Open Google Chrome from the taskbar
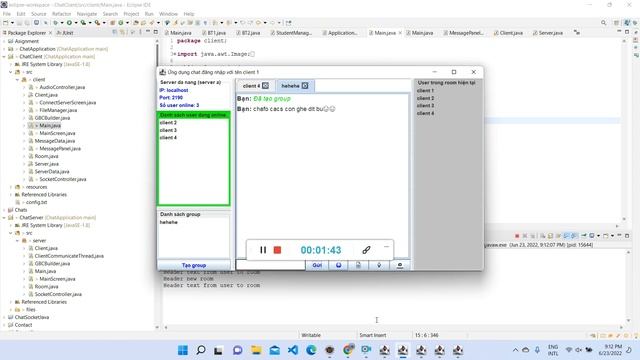 [x=348, y=350]
